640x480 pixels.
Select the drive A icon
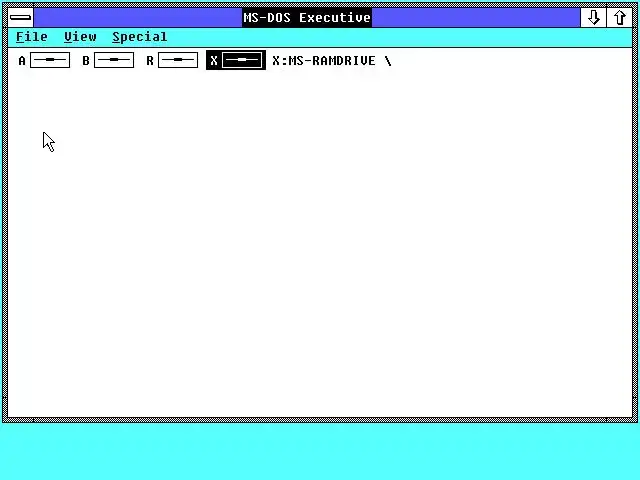[x=44, y=60]
